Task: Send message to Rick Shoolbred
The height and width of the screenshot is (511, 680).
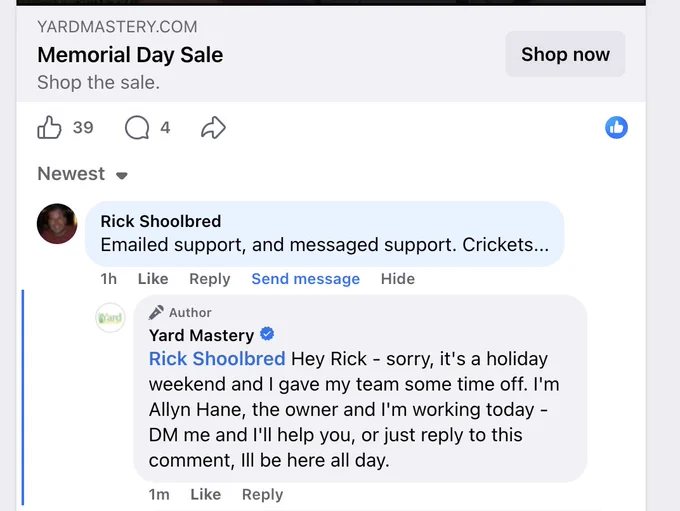Action: (x=306, y=279)
